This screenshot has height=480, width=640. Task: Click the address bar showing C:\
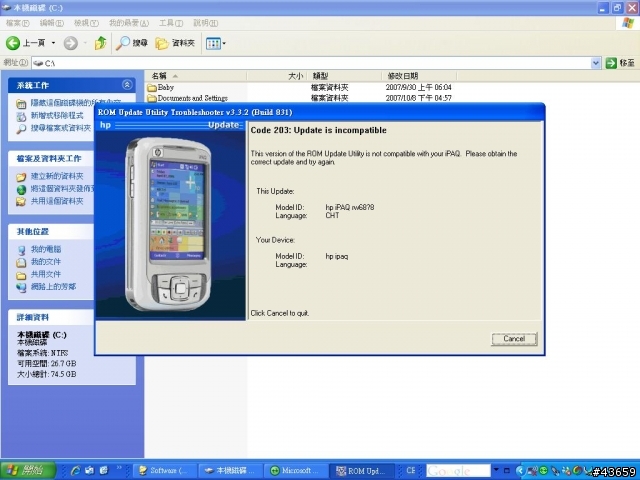[311, 63]
